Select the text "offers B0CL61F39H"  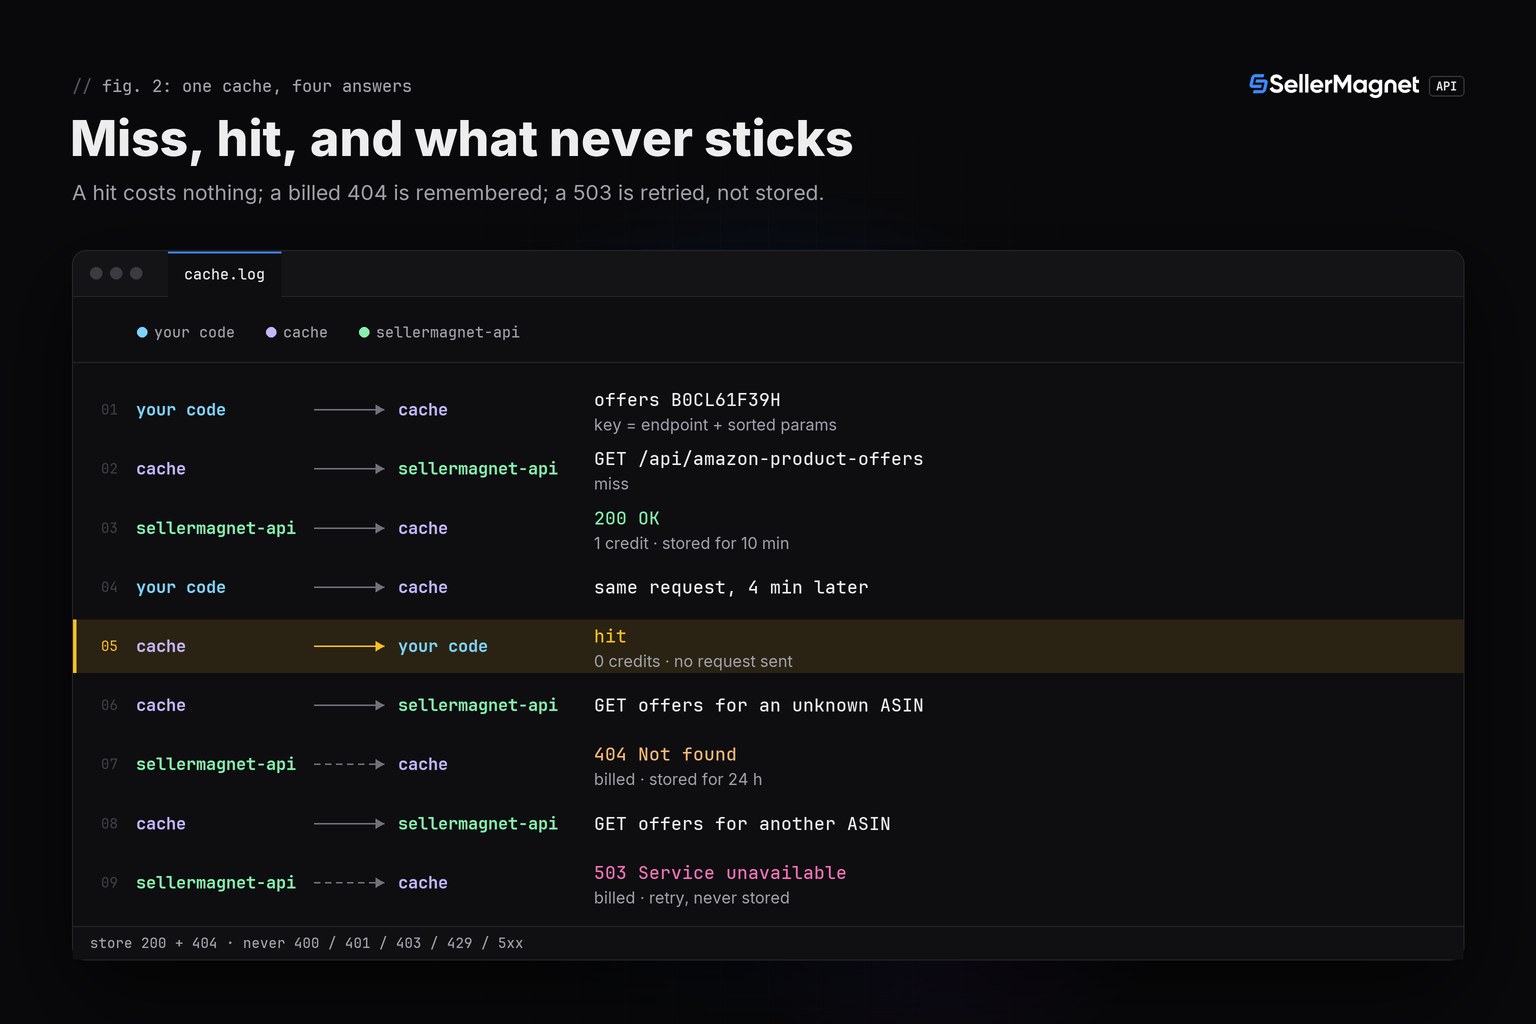[687, 400]
